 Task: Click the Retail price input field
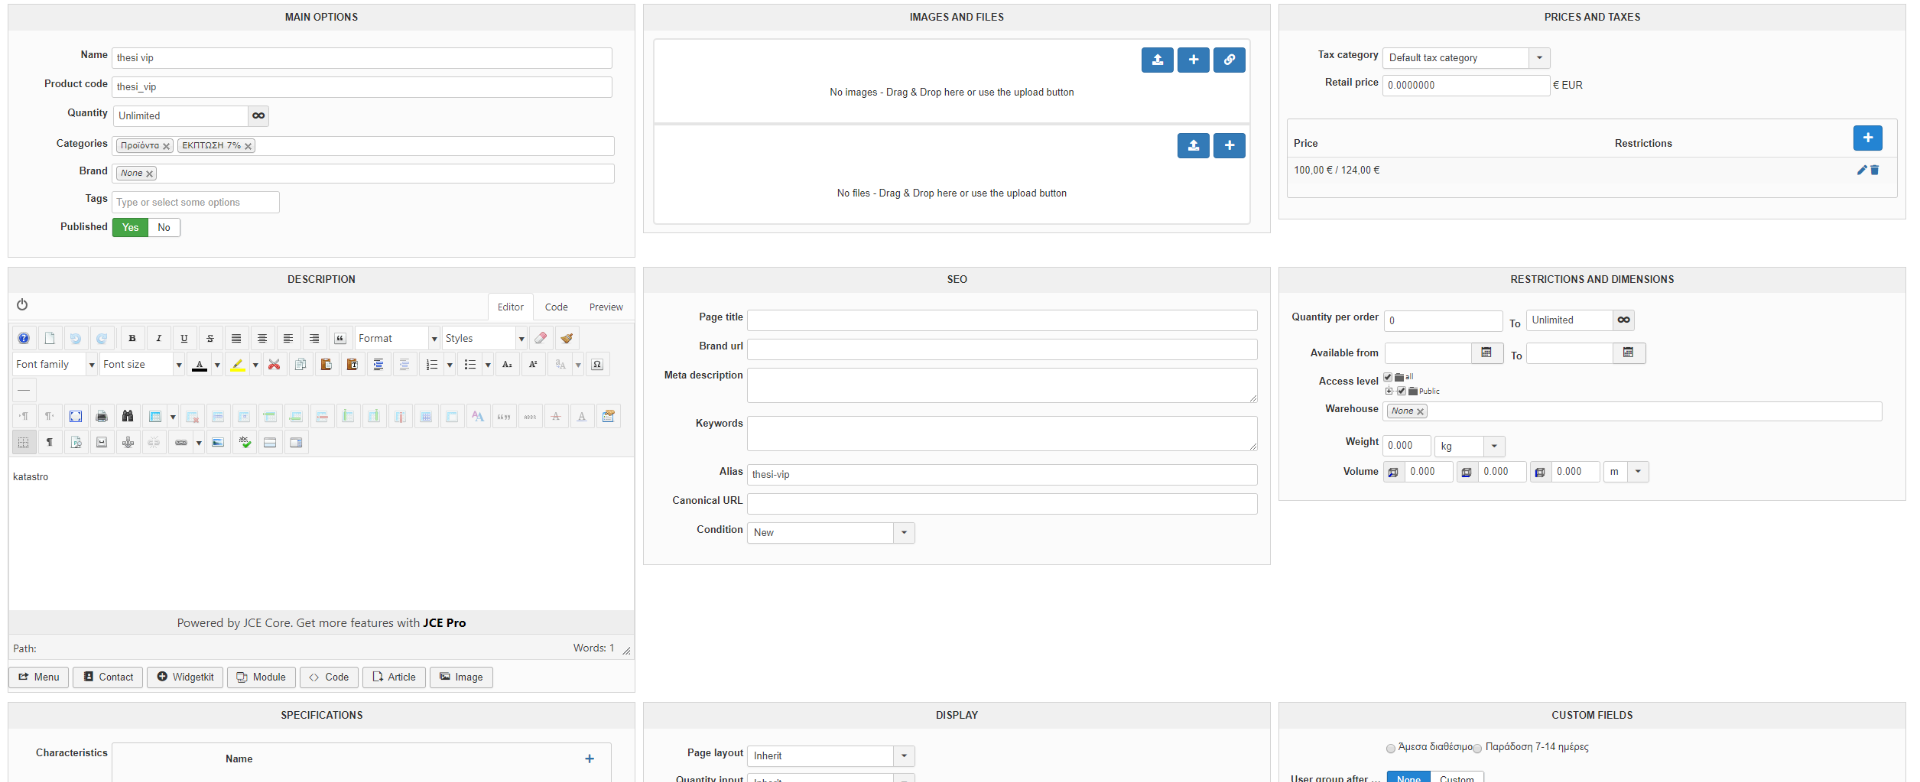tap(1466, 86)
